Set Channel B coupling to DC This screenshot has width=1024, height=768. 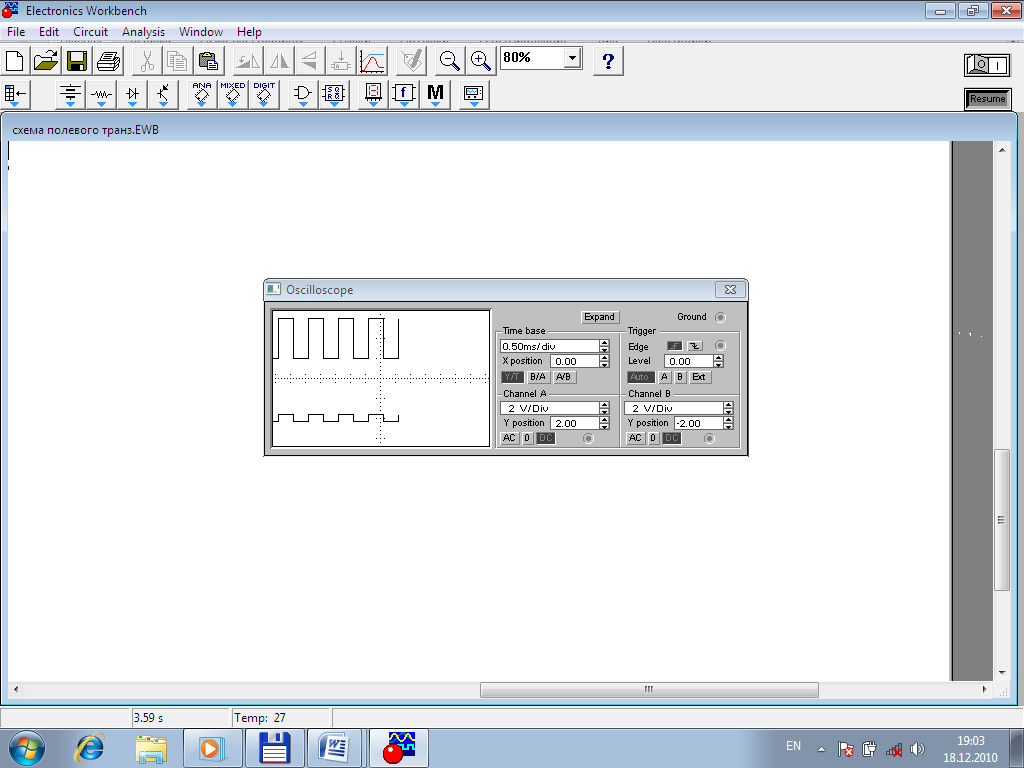pyautogui.click(x=671, y=438)
